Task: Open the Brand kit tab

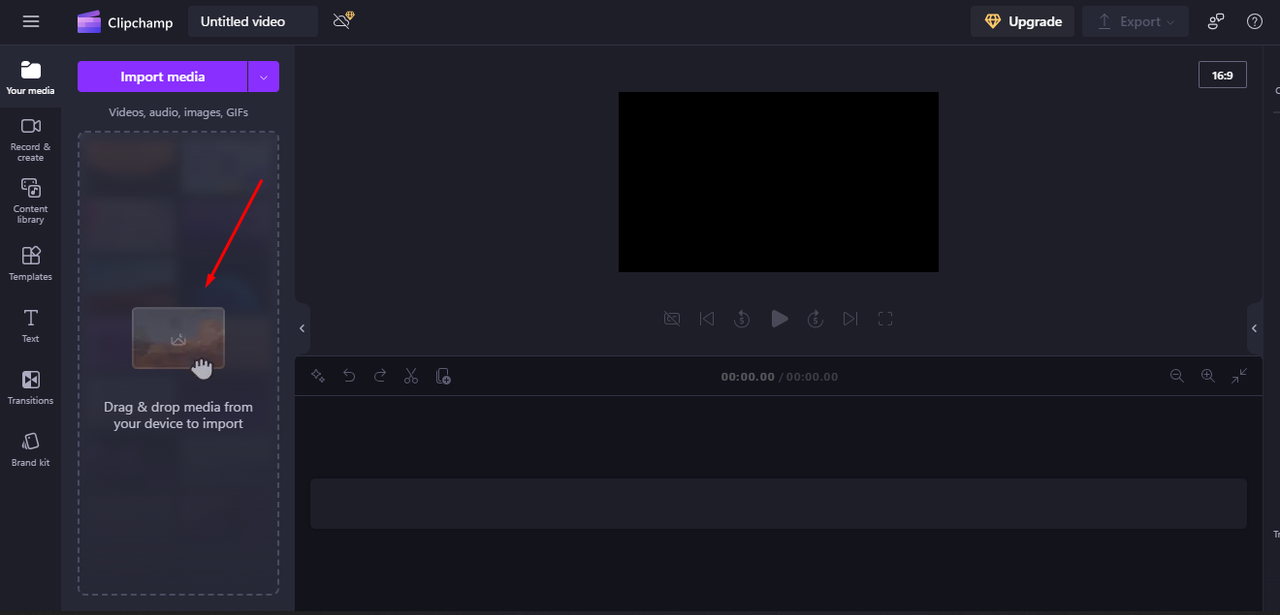Action: 30,449
